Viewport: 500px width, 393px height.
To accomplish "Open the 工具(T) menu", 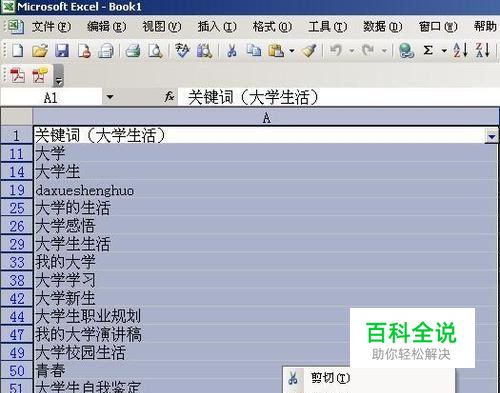I will tap(328, 26).
